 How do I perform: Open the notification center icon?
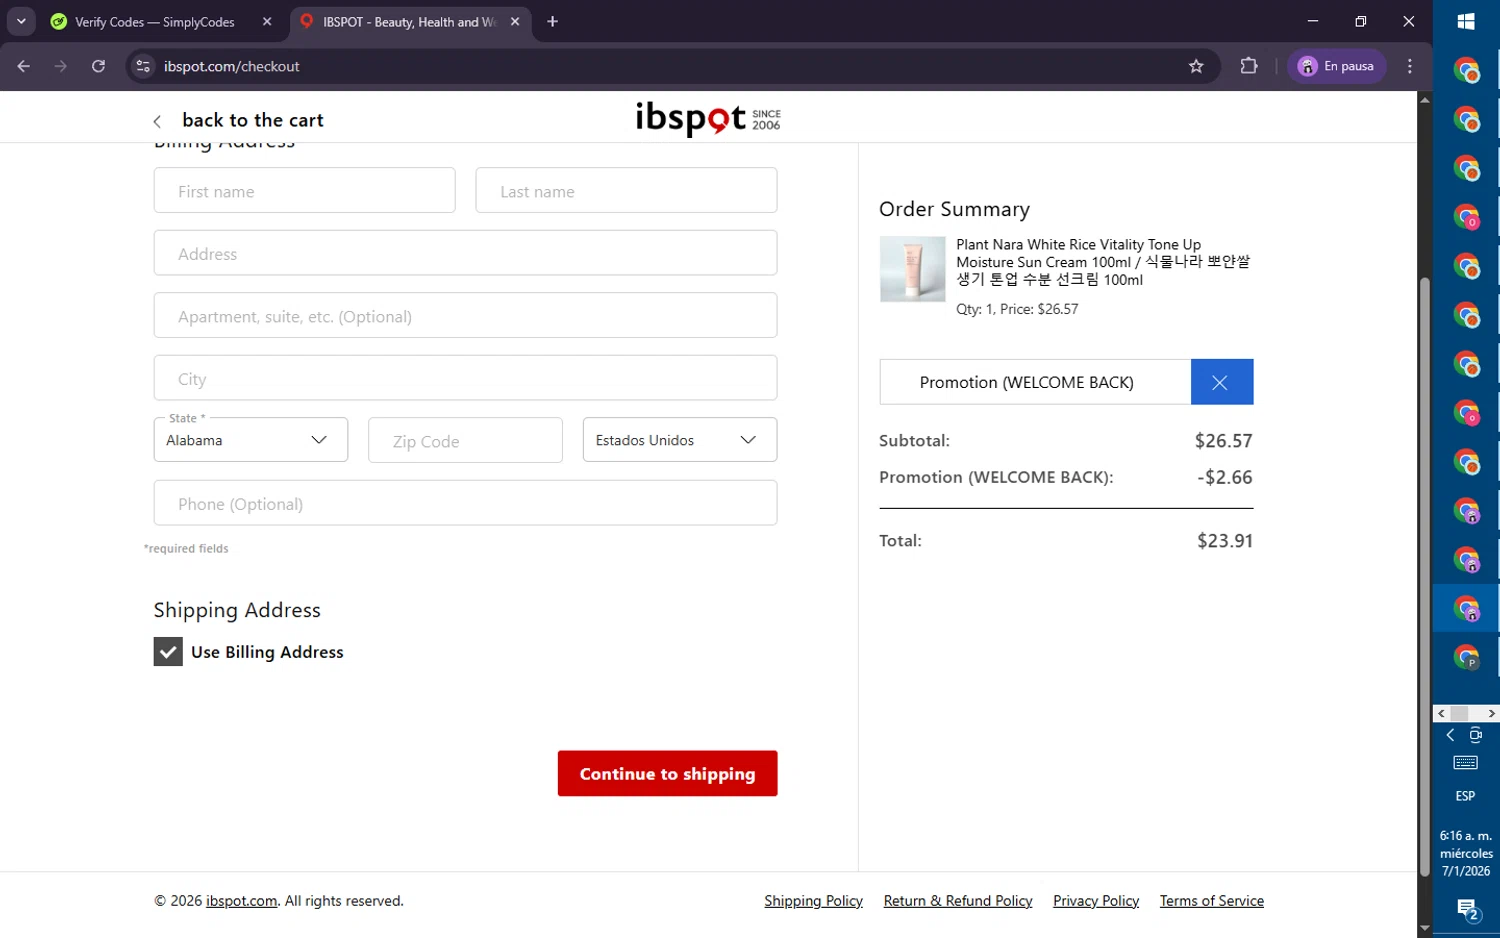tap(1467, 909)
